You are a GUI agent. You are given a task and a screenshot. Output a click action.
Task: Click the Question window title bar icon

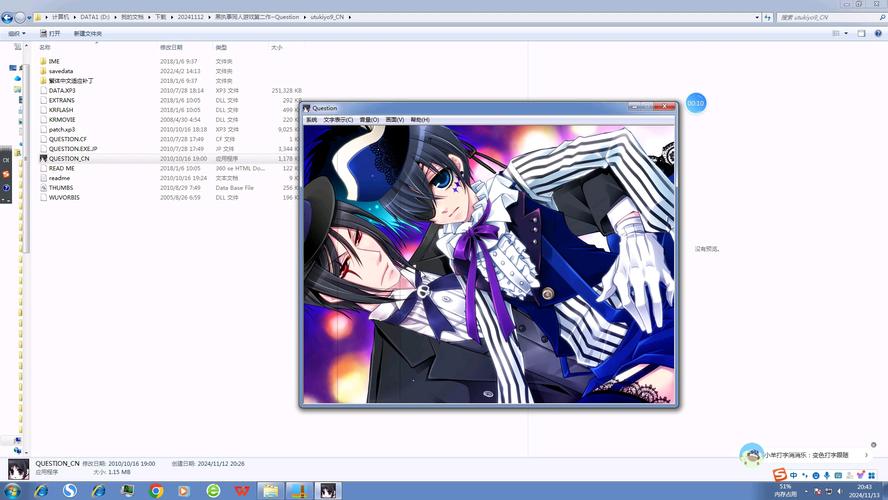306,108
